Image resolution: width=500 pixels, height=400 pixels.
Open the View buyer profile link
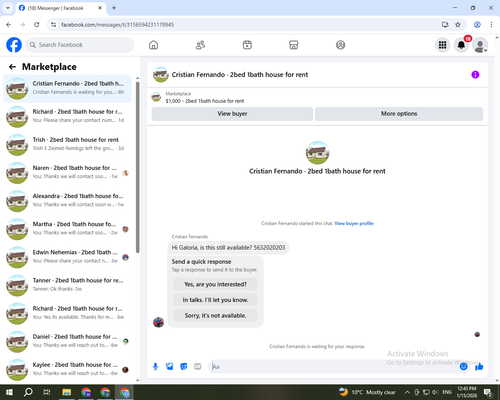pos(354,223)
